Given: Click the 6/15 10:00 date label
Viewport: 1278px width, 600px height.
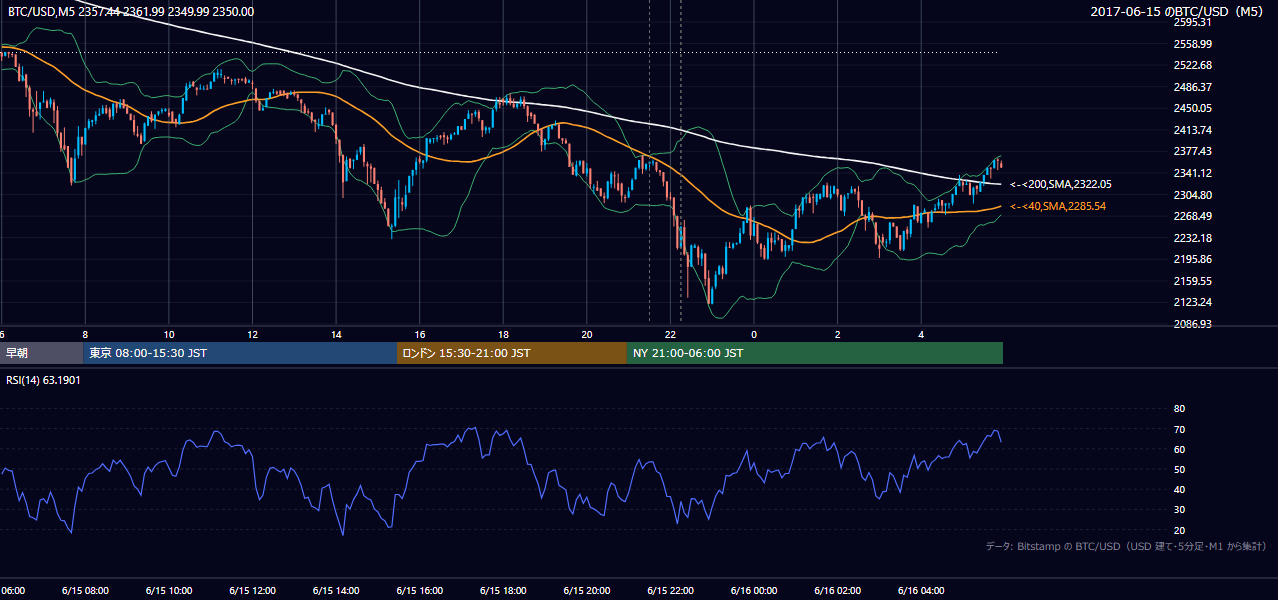Looking at the screenshot, I should tap(169, 590).
